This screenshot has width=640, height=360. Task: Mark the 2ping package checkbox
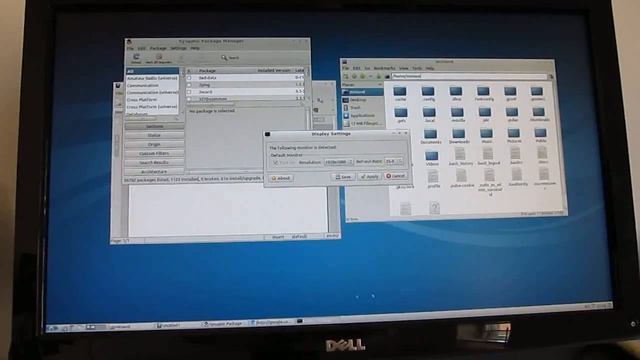click(189, 85)
